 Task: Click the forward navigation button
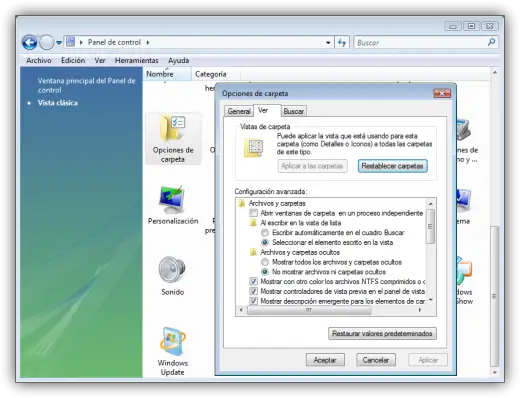46,42
